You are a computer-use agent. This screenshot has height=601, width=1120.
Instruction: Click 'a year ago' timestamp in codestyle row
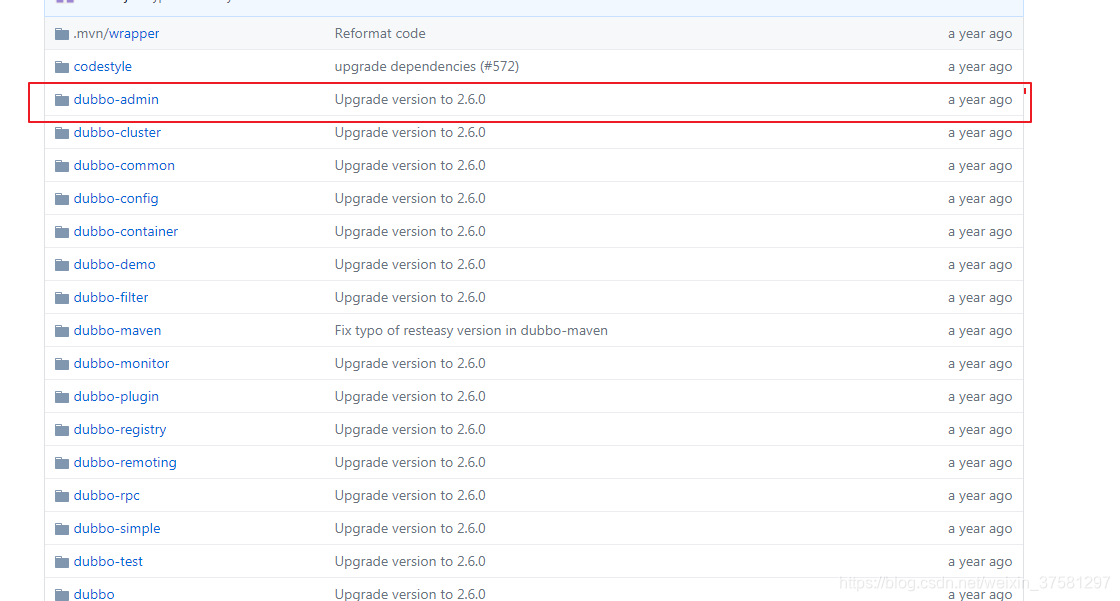coord(980,66)
